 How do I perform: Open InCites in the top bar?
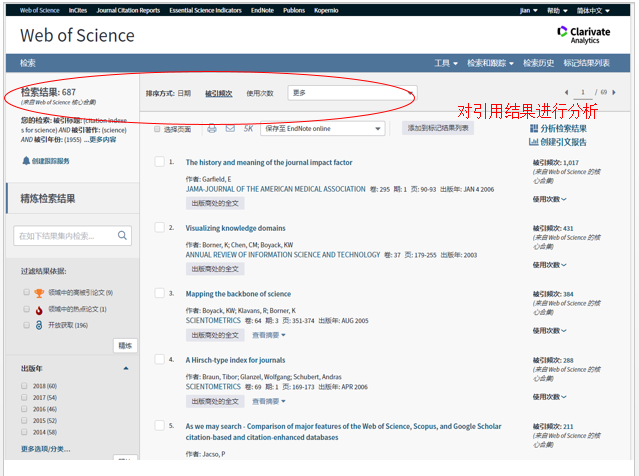[x=78, y=10]
